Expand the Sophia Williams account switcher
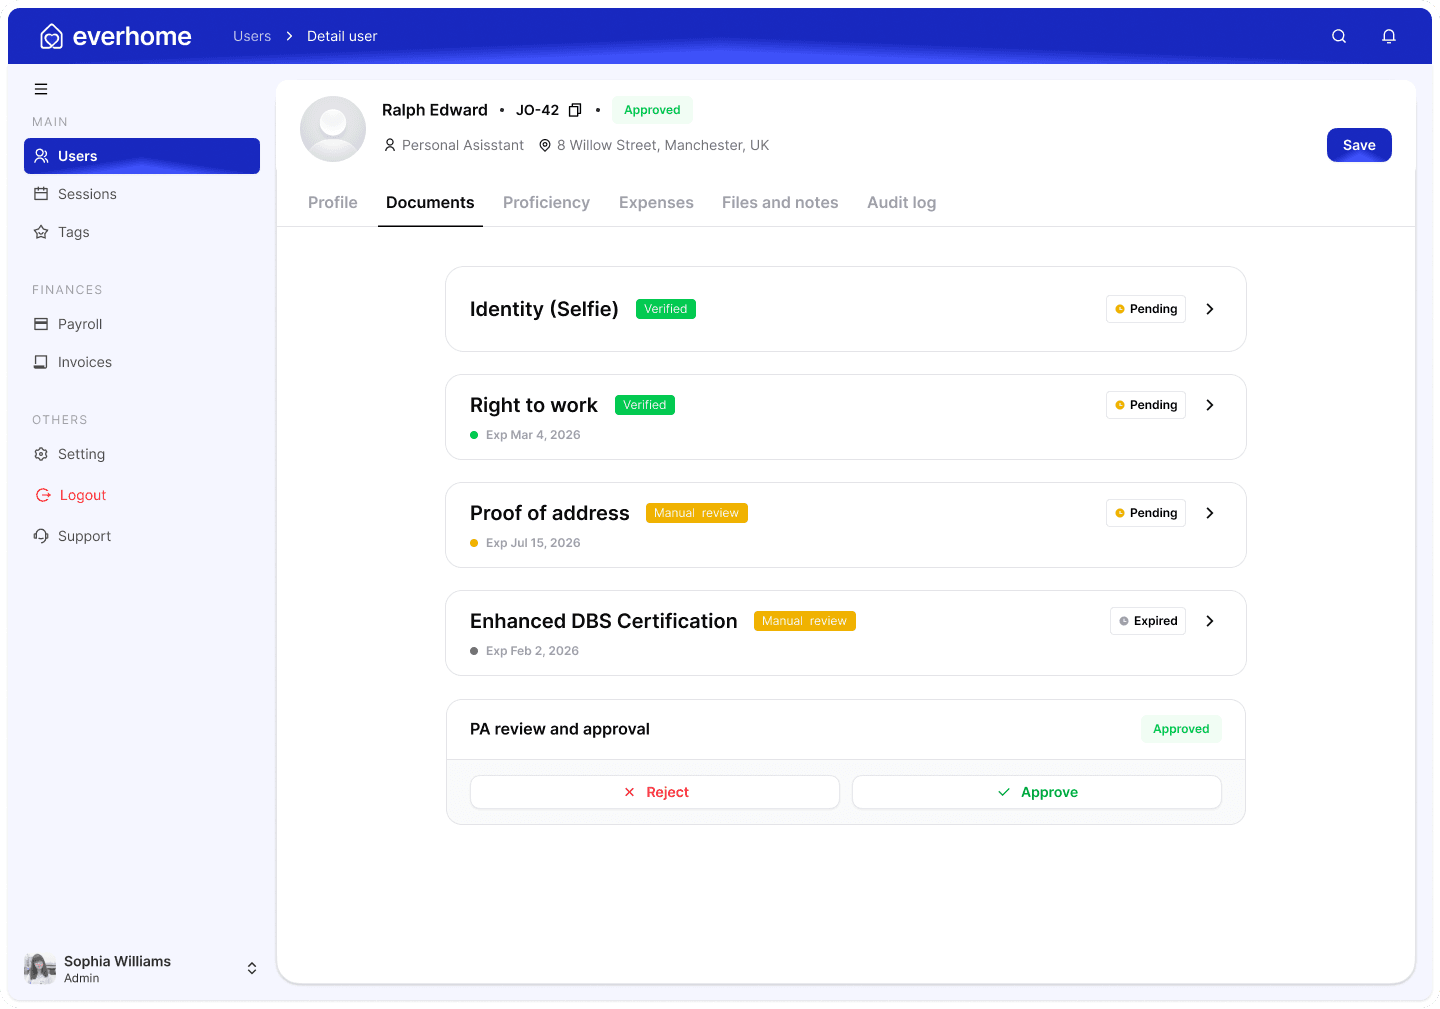This screenshot has width=1440, height=1009. (252, 968)
